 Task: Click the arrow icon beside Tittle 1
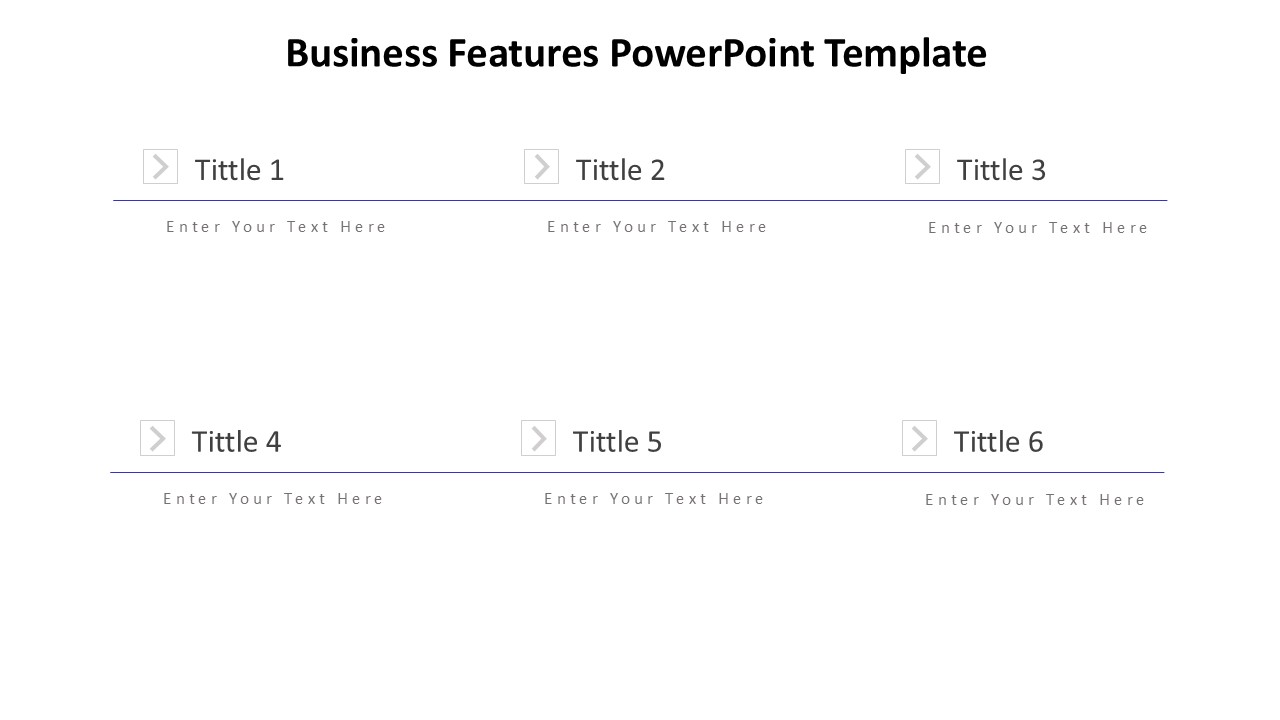(x=160, y=167)
